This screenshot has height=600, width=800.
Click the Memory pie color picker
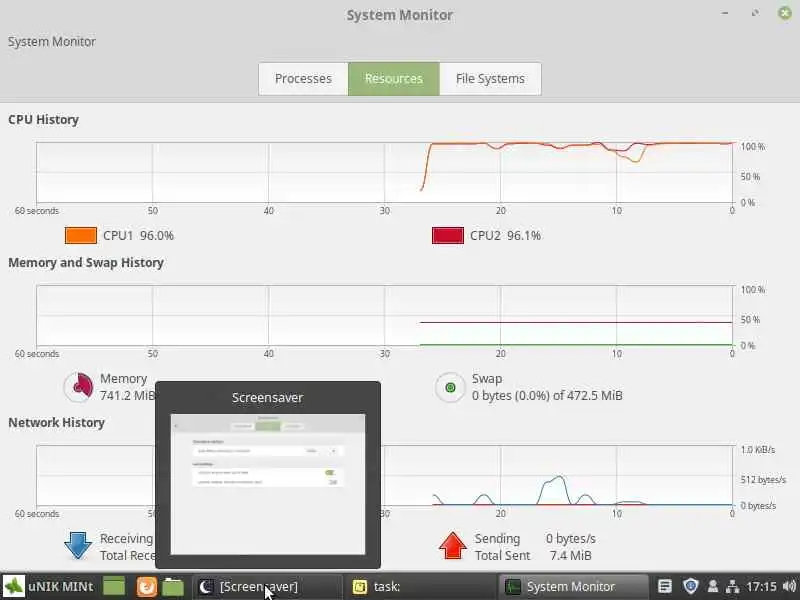[x=79, y=387]
